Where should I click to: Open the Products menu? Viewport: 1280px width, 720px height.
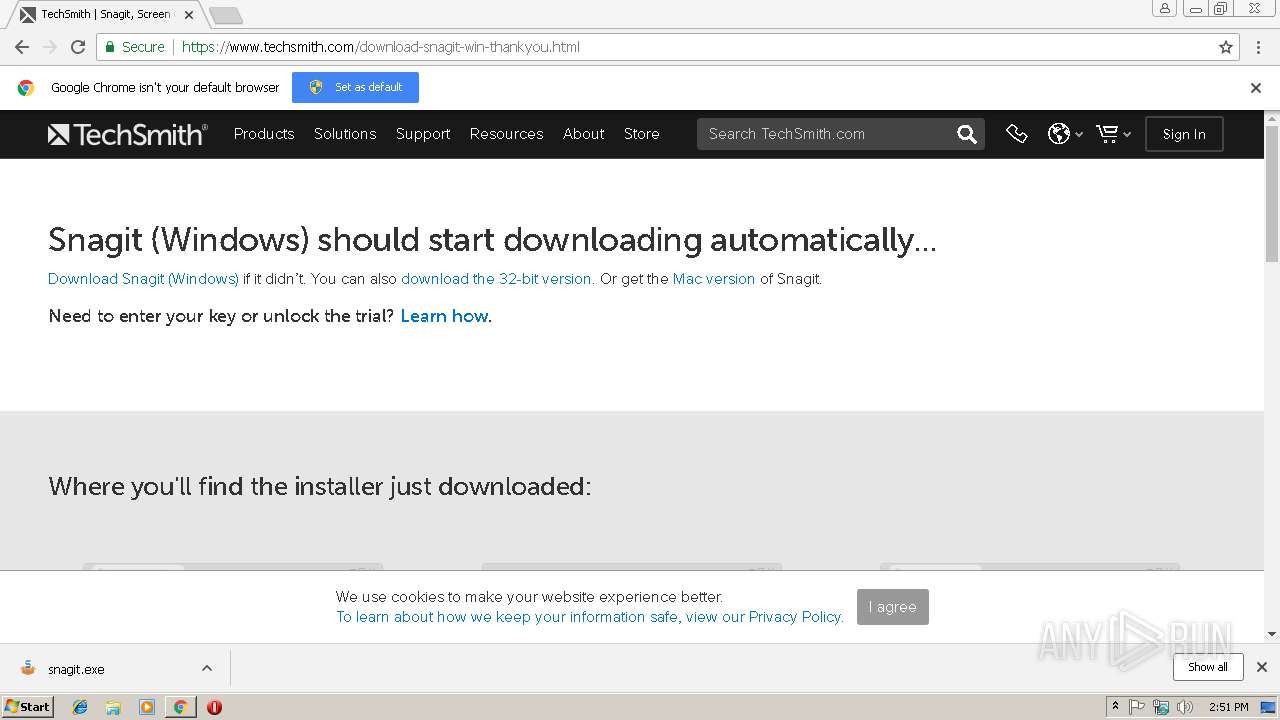[264, 134]
